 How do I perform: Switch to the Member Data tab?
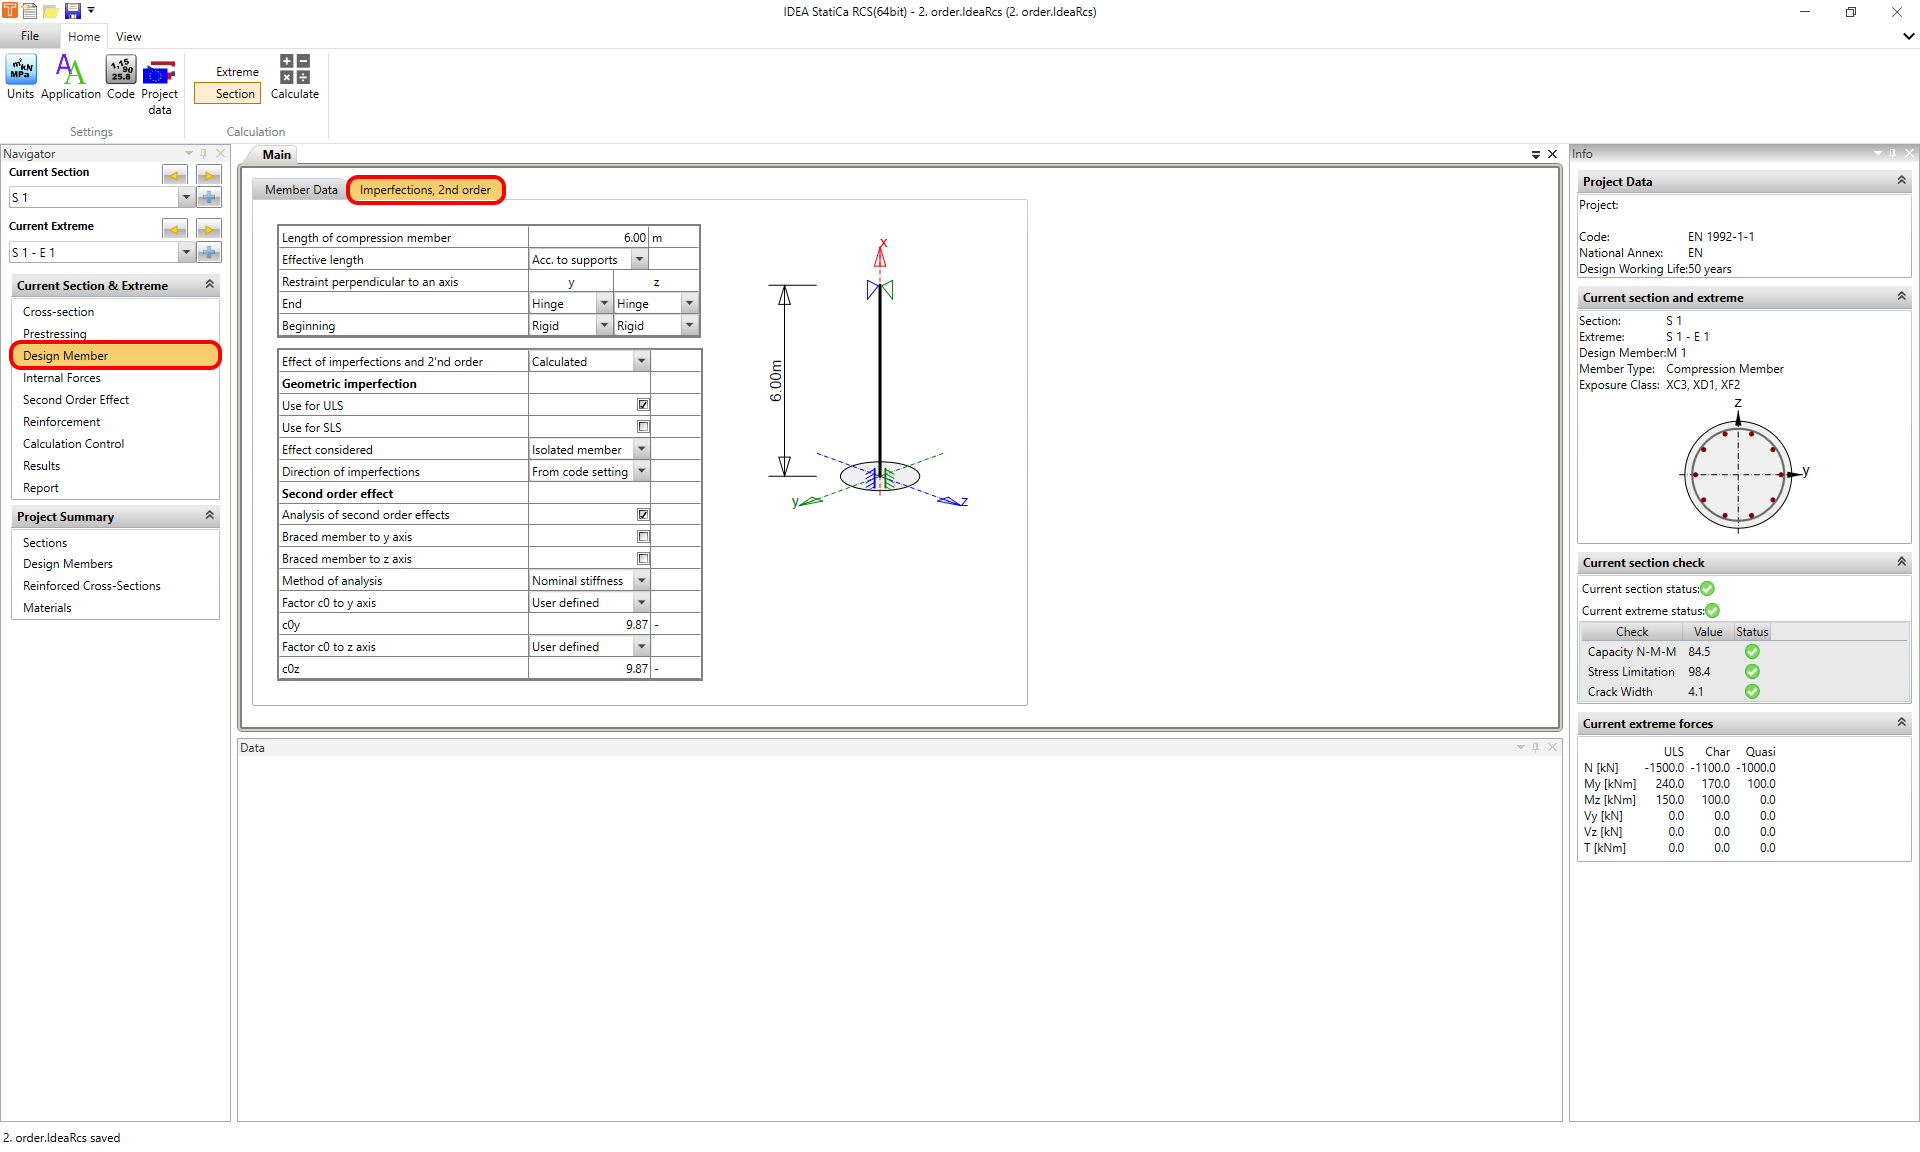(301, 190)
